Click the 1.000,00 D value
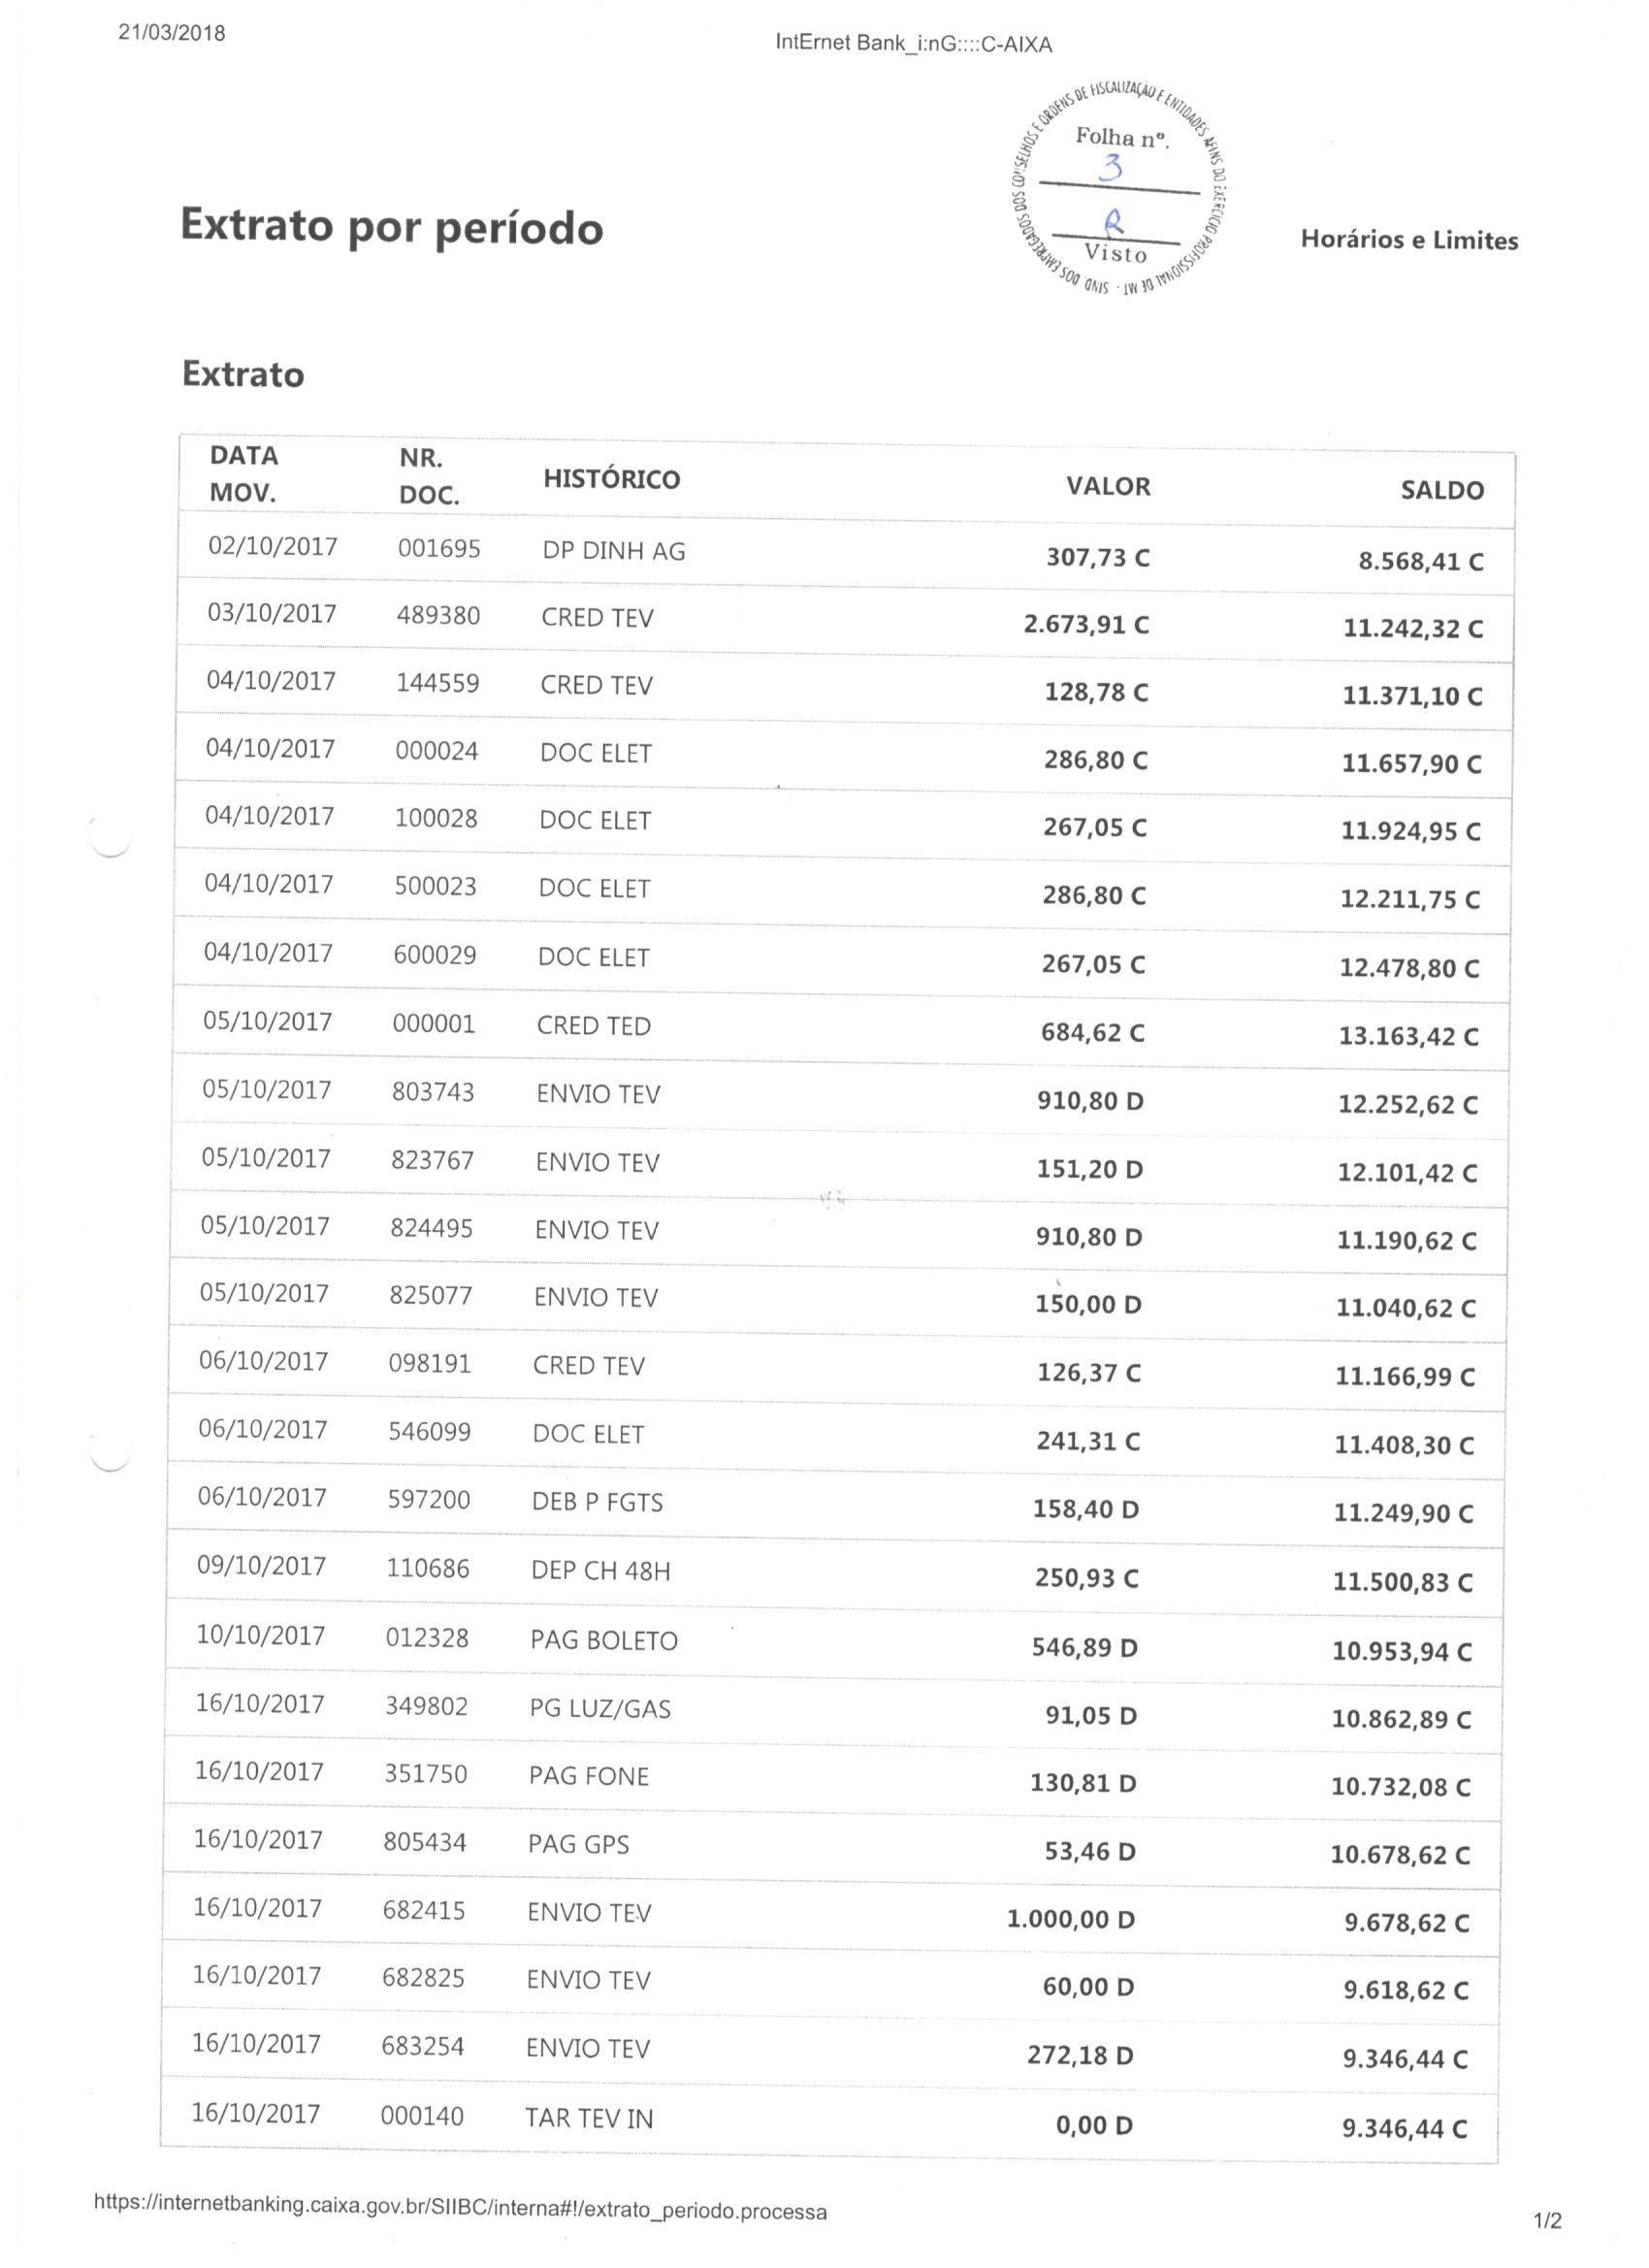This screenshot has height=2268, width=1649. point(1070,1919)
